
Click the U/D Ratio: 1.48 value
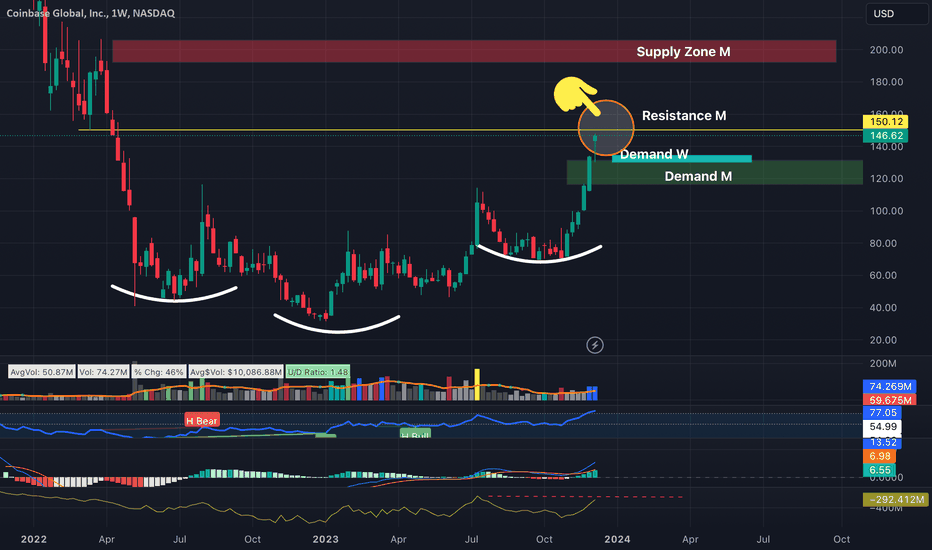(x=318, y=372)
